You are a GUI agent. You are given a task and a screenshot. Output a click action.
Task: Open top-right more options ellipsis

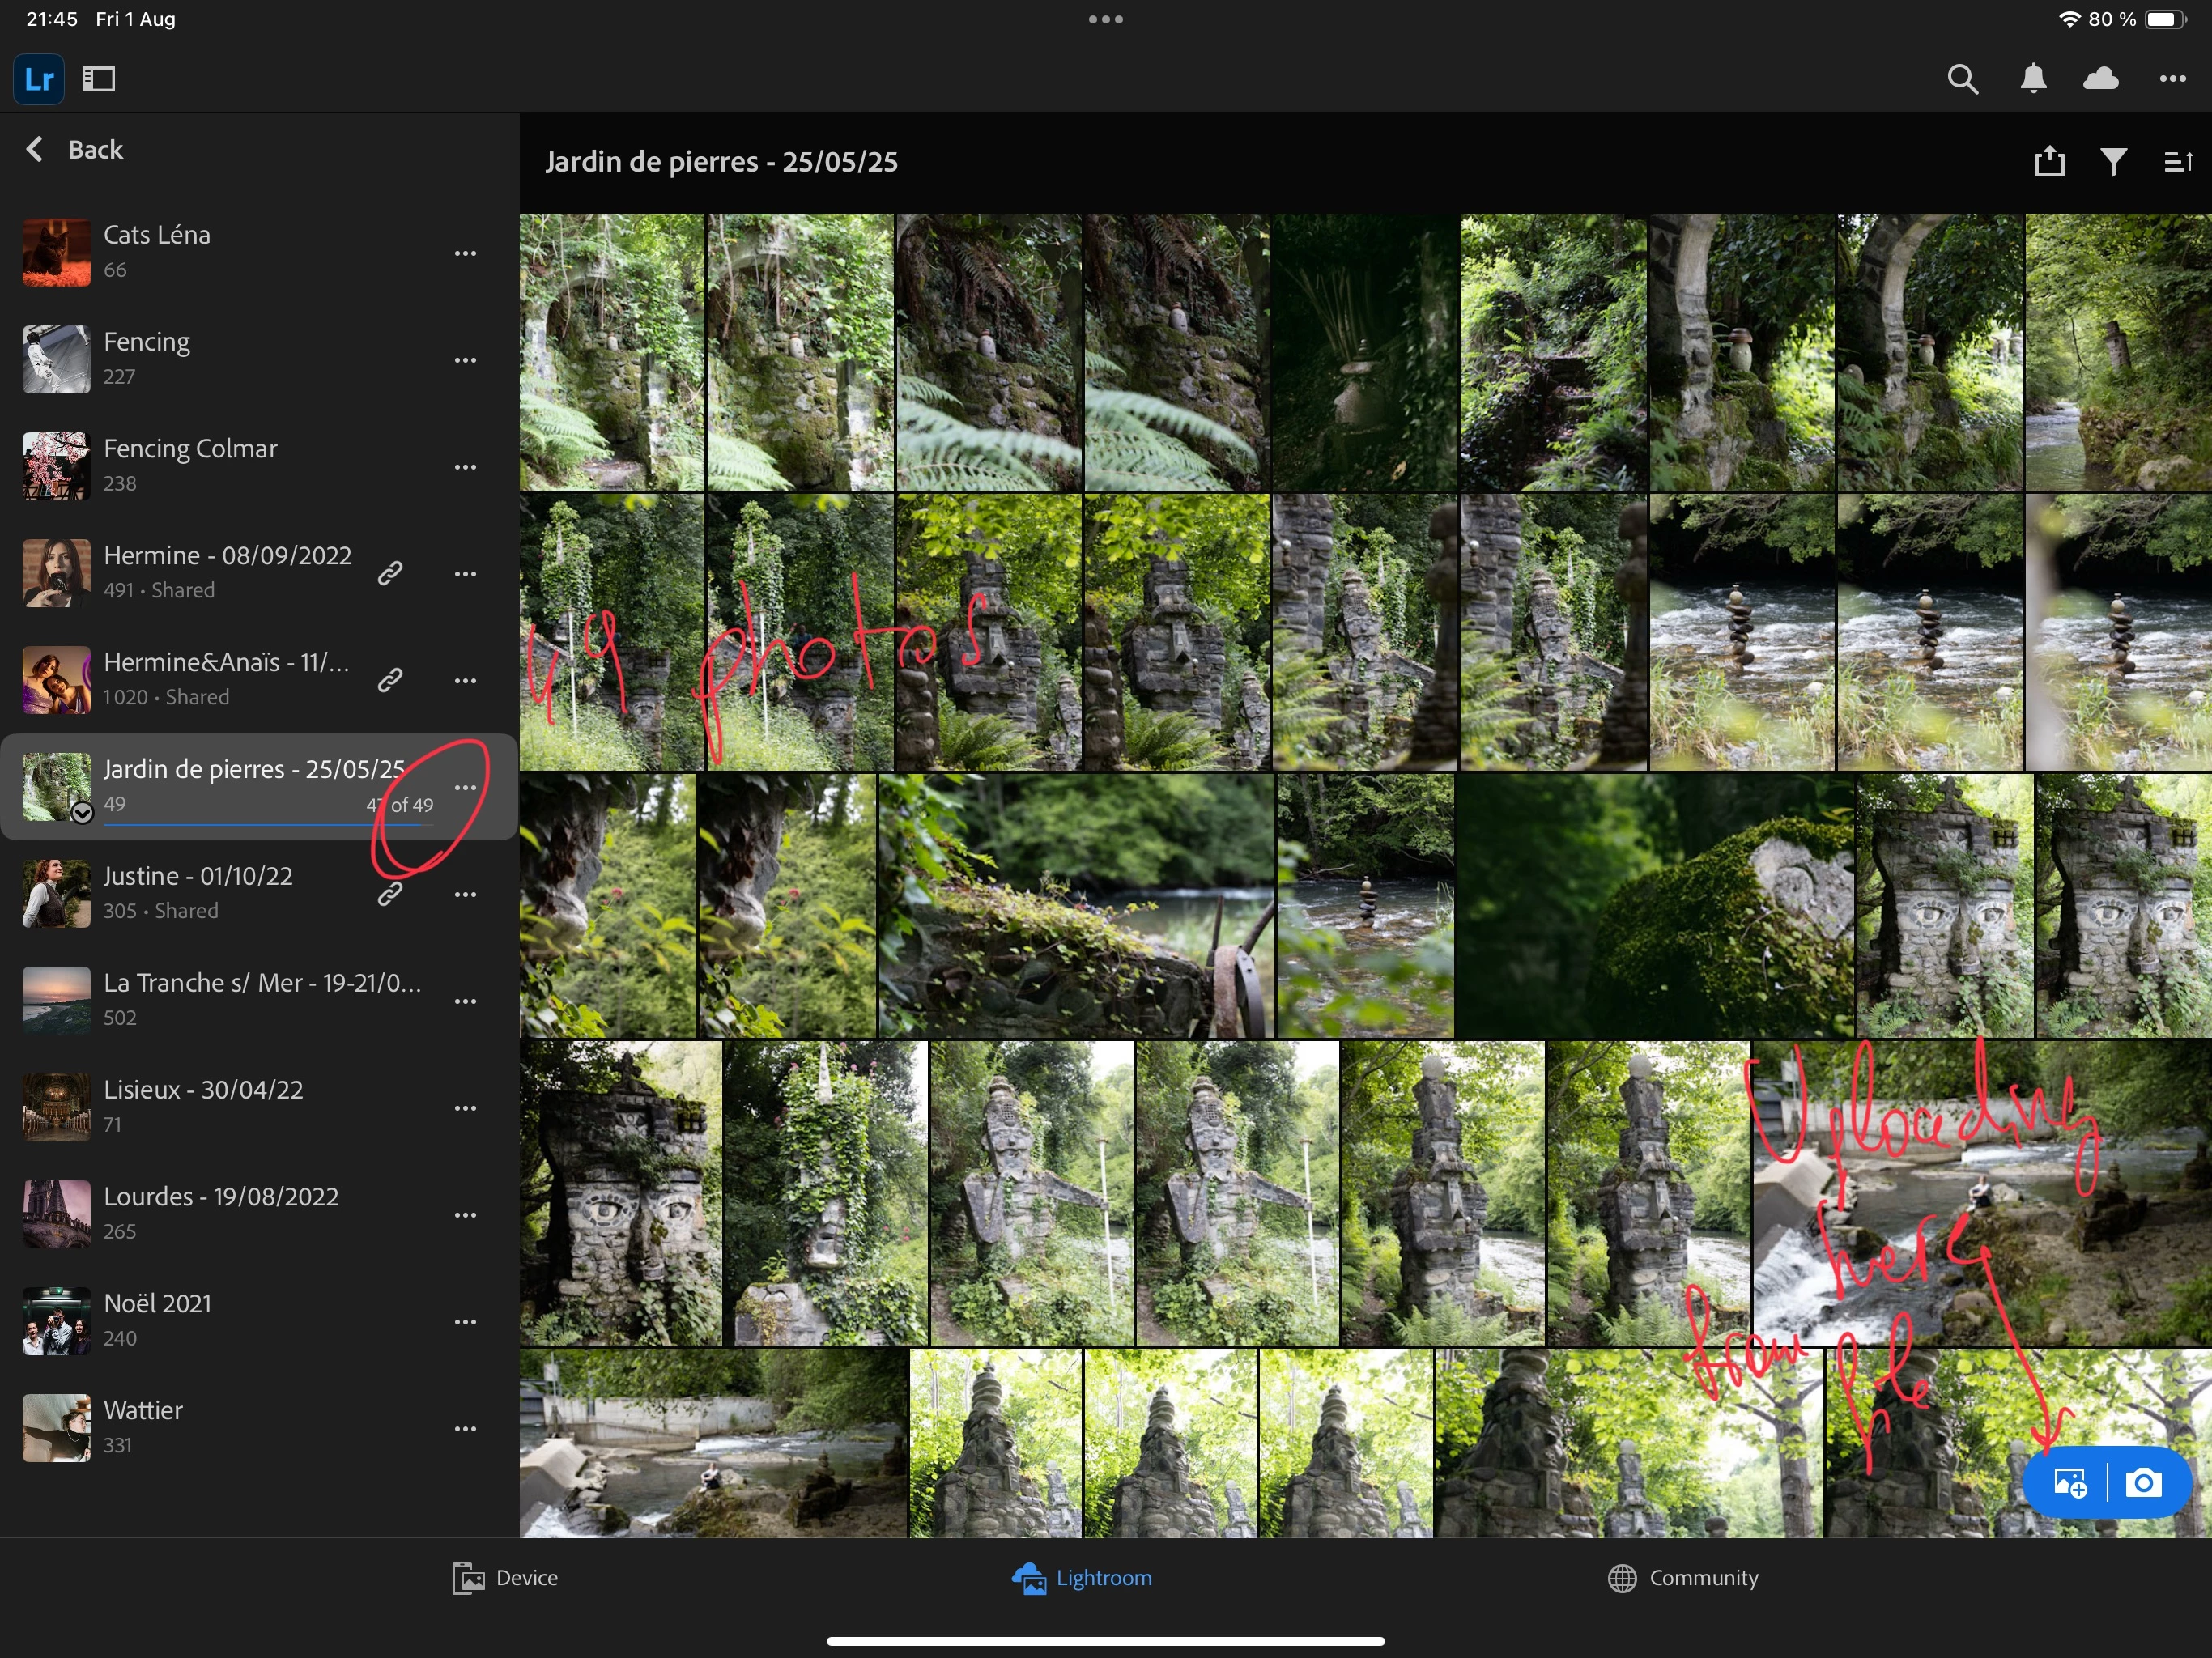coord(2172,79)
